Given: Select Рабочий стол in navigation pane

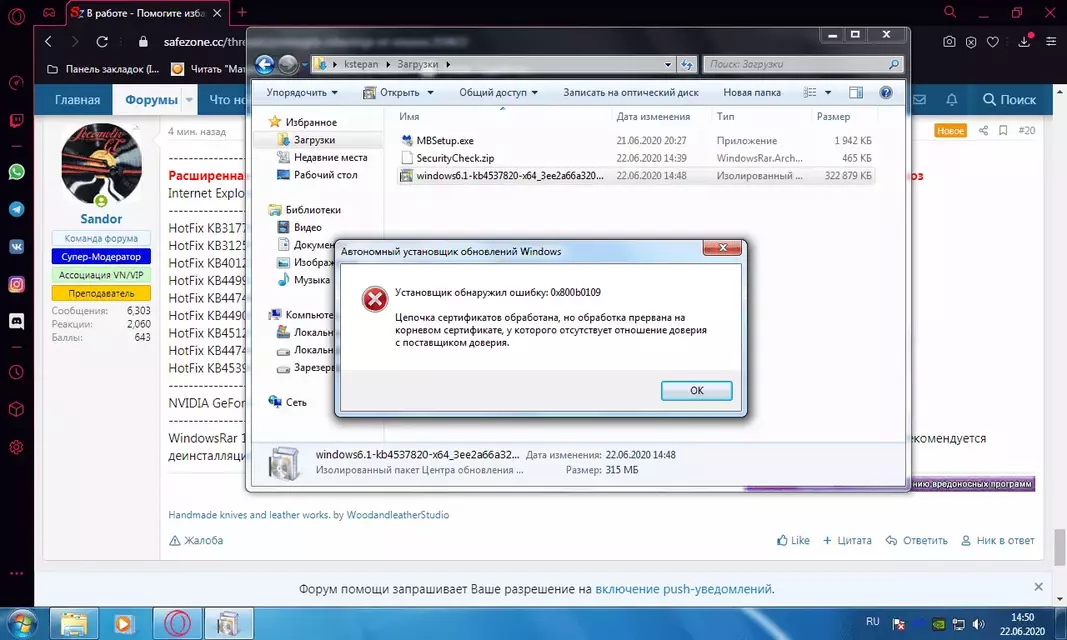Looking at the screenshot, I should tap(325, 175).
